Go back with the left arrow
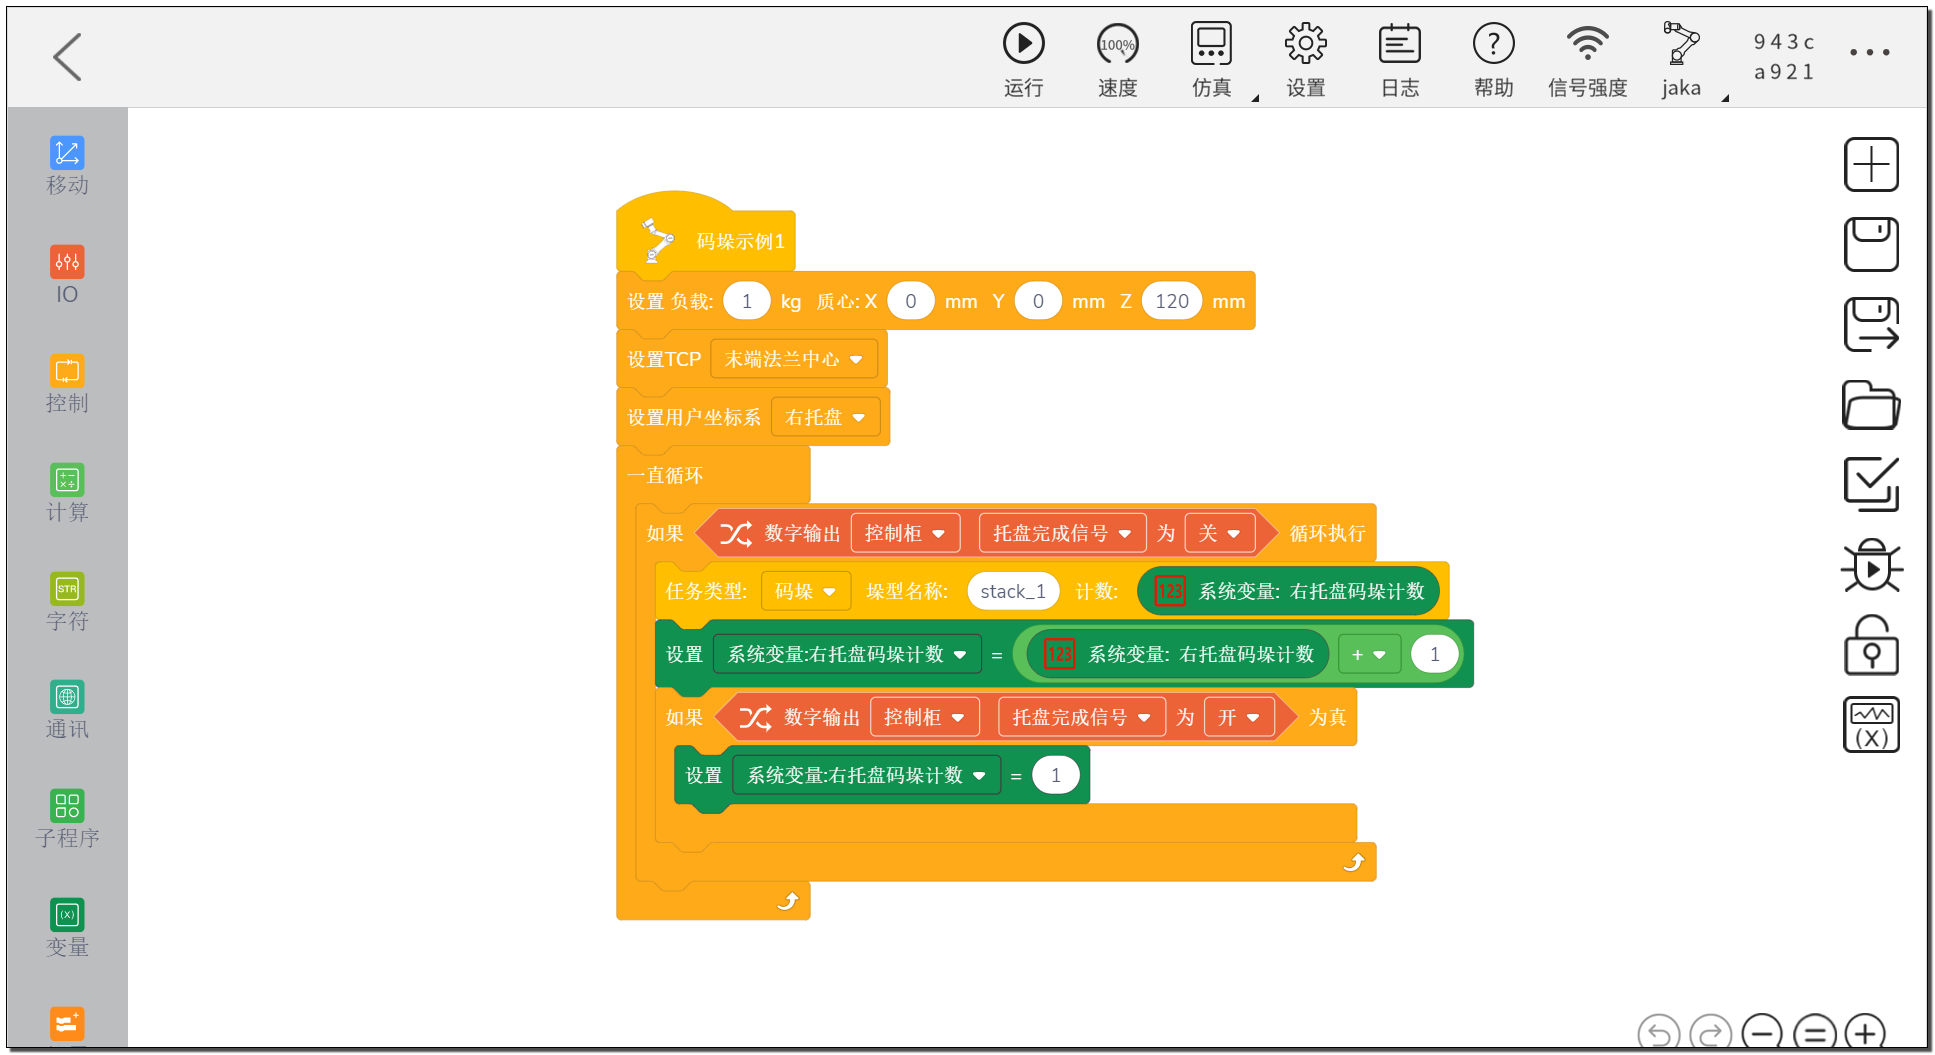The height and width of the screenshot is (1055, 1935). point(67,56)
